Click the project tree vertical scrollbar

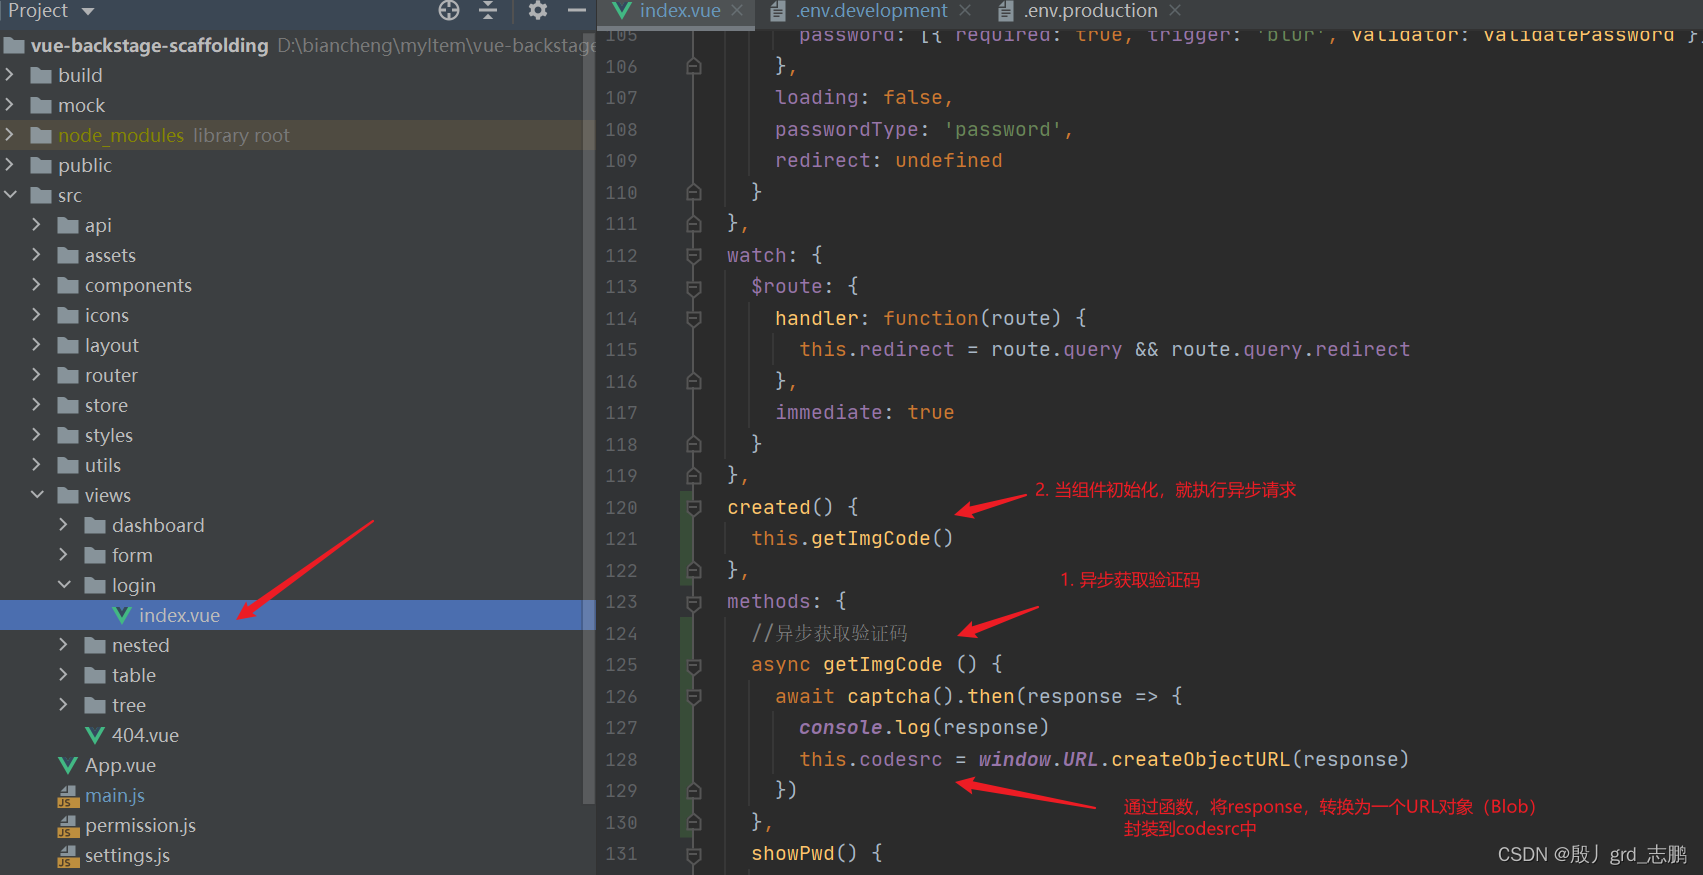[x=588, y=420]
